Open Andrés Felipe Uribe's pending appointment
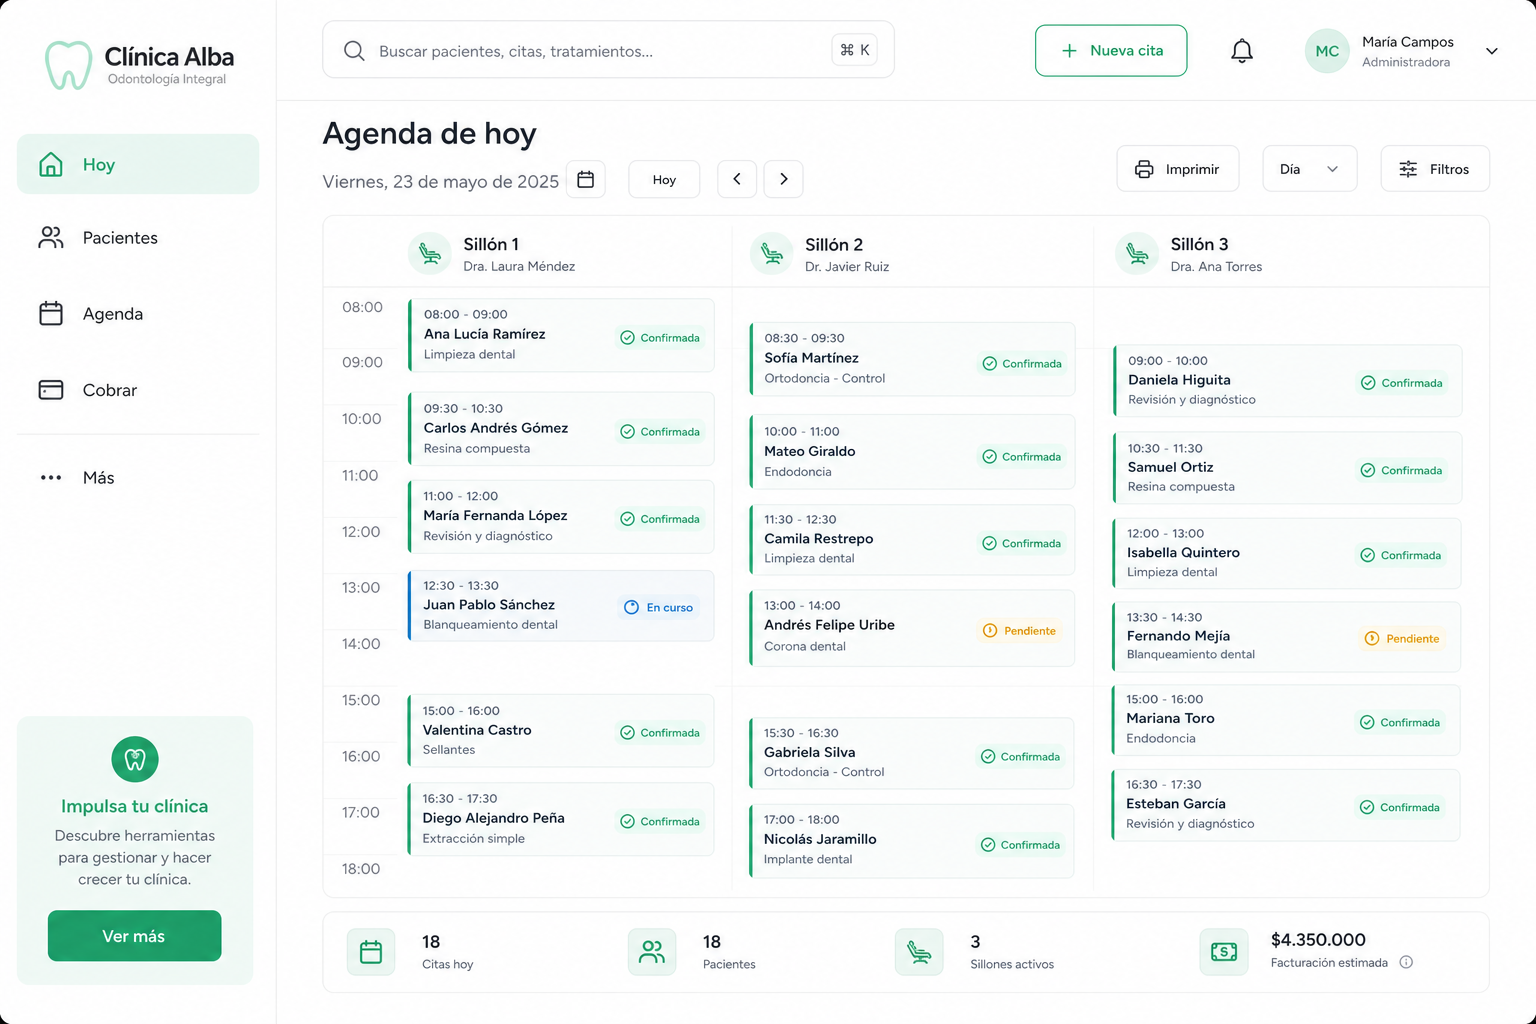 tap(912, 627)
